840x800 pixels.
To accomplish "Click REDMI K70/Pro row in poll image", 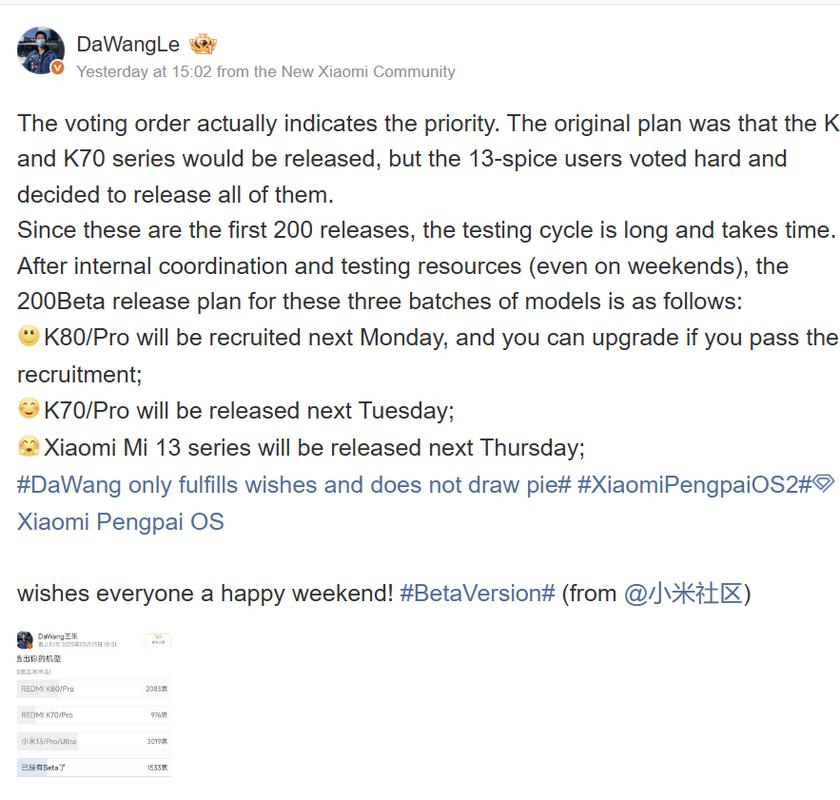I will click(x=93, y=715).
